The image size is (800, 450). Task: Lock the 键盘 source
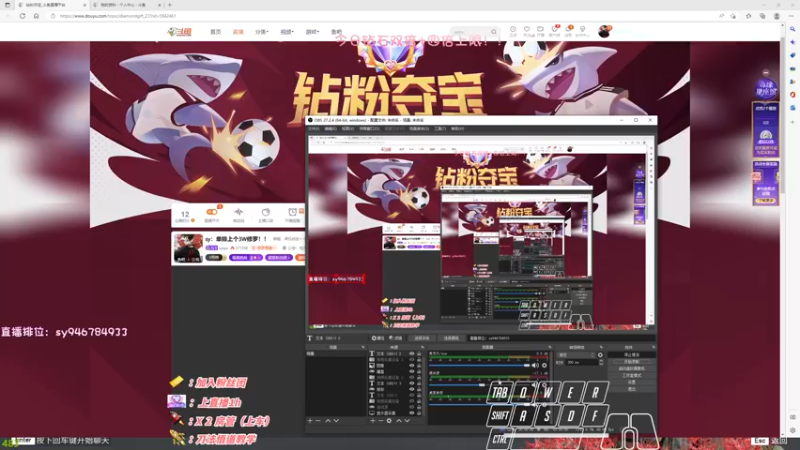(419, 371)
